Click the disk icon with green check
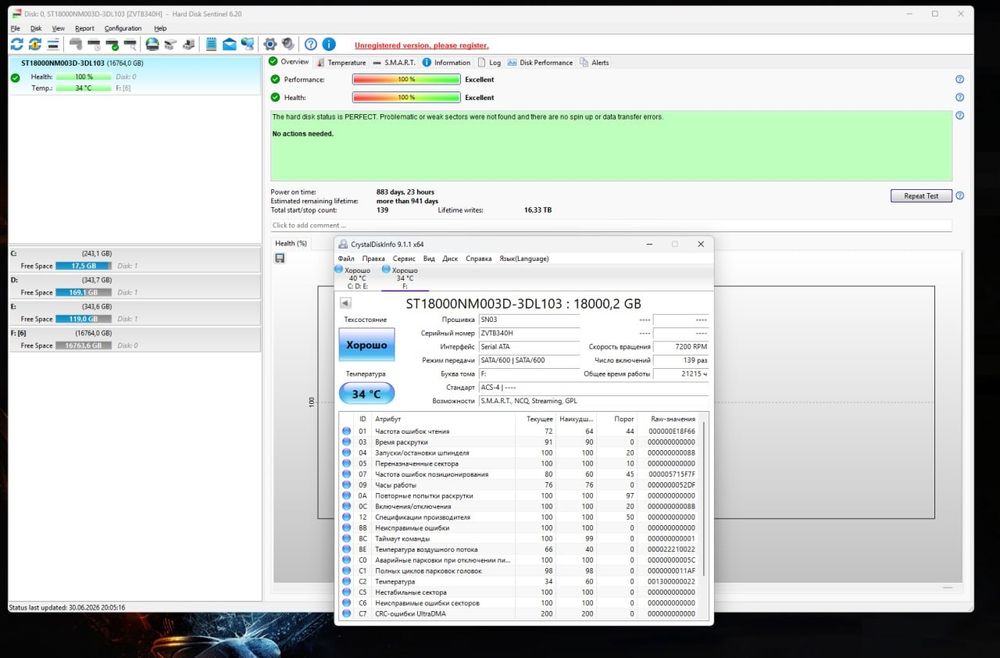 [112, 44]
